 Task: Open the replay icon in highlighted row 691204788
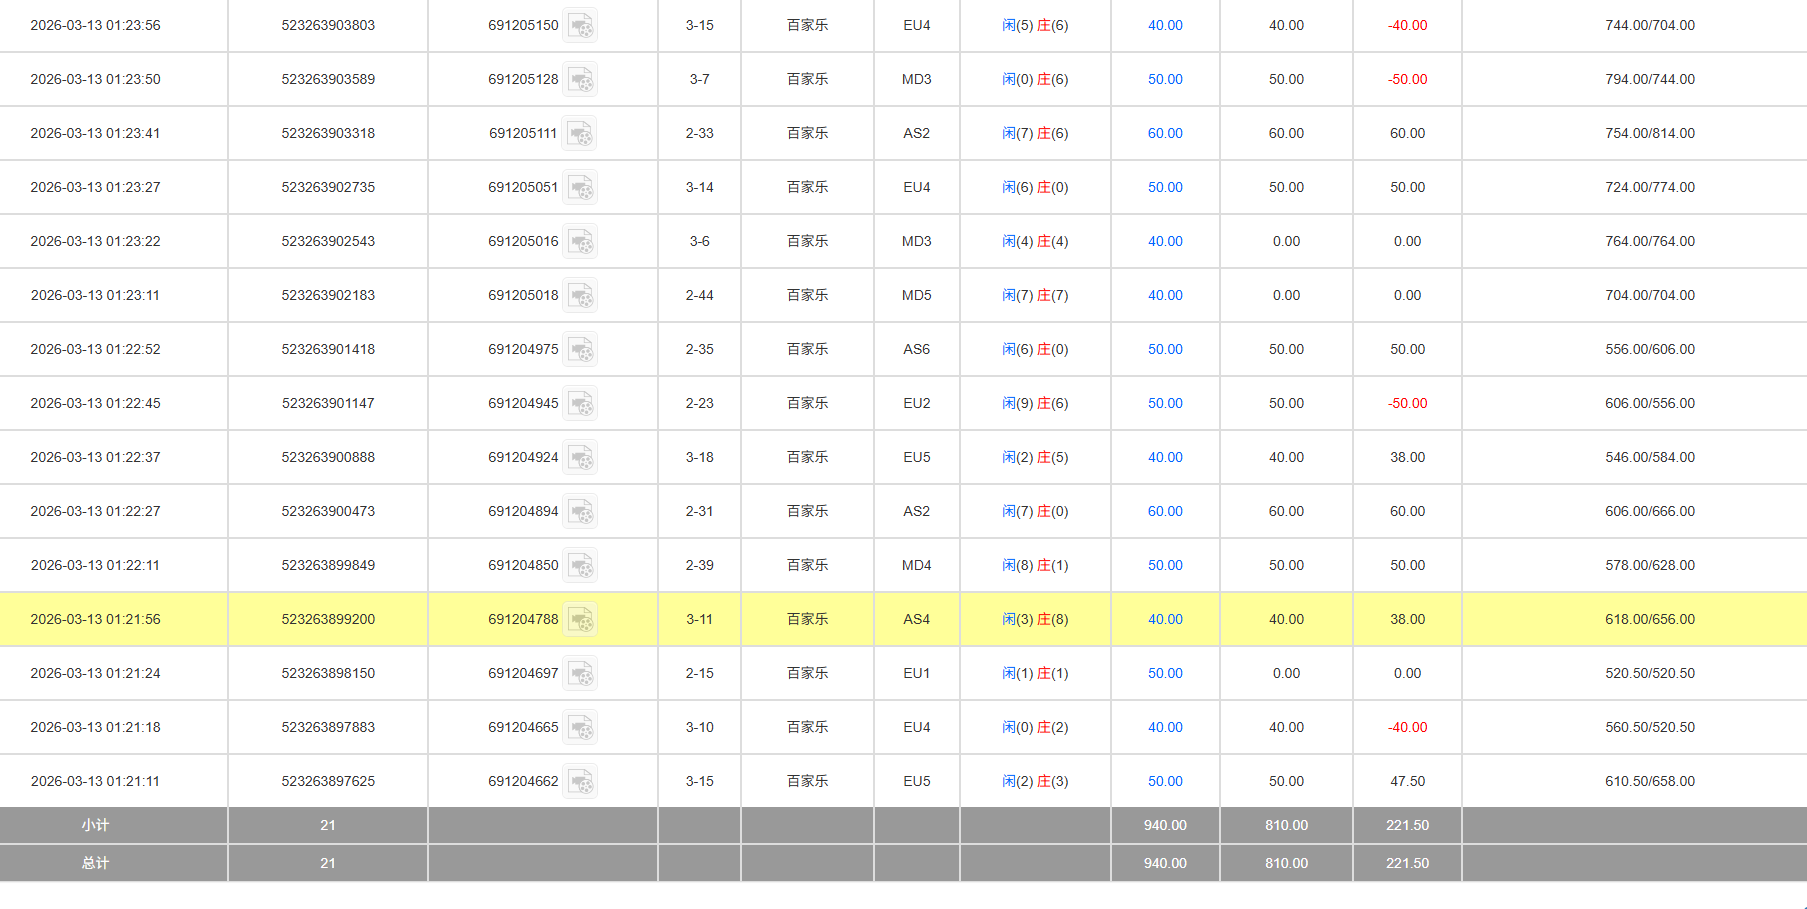pyautogui.click(x=580, y=620)
